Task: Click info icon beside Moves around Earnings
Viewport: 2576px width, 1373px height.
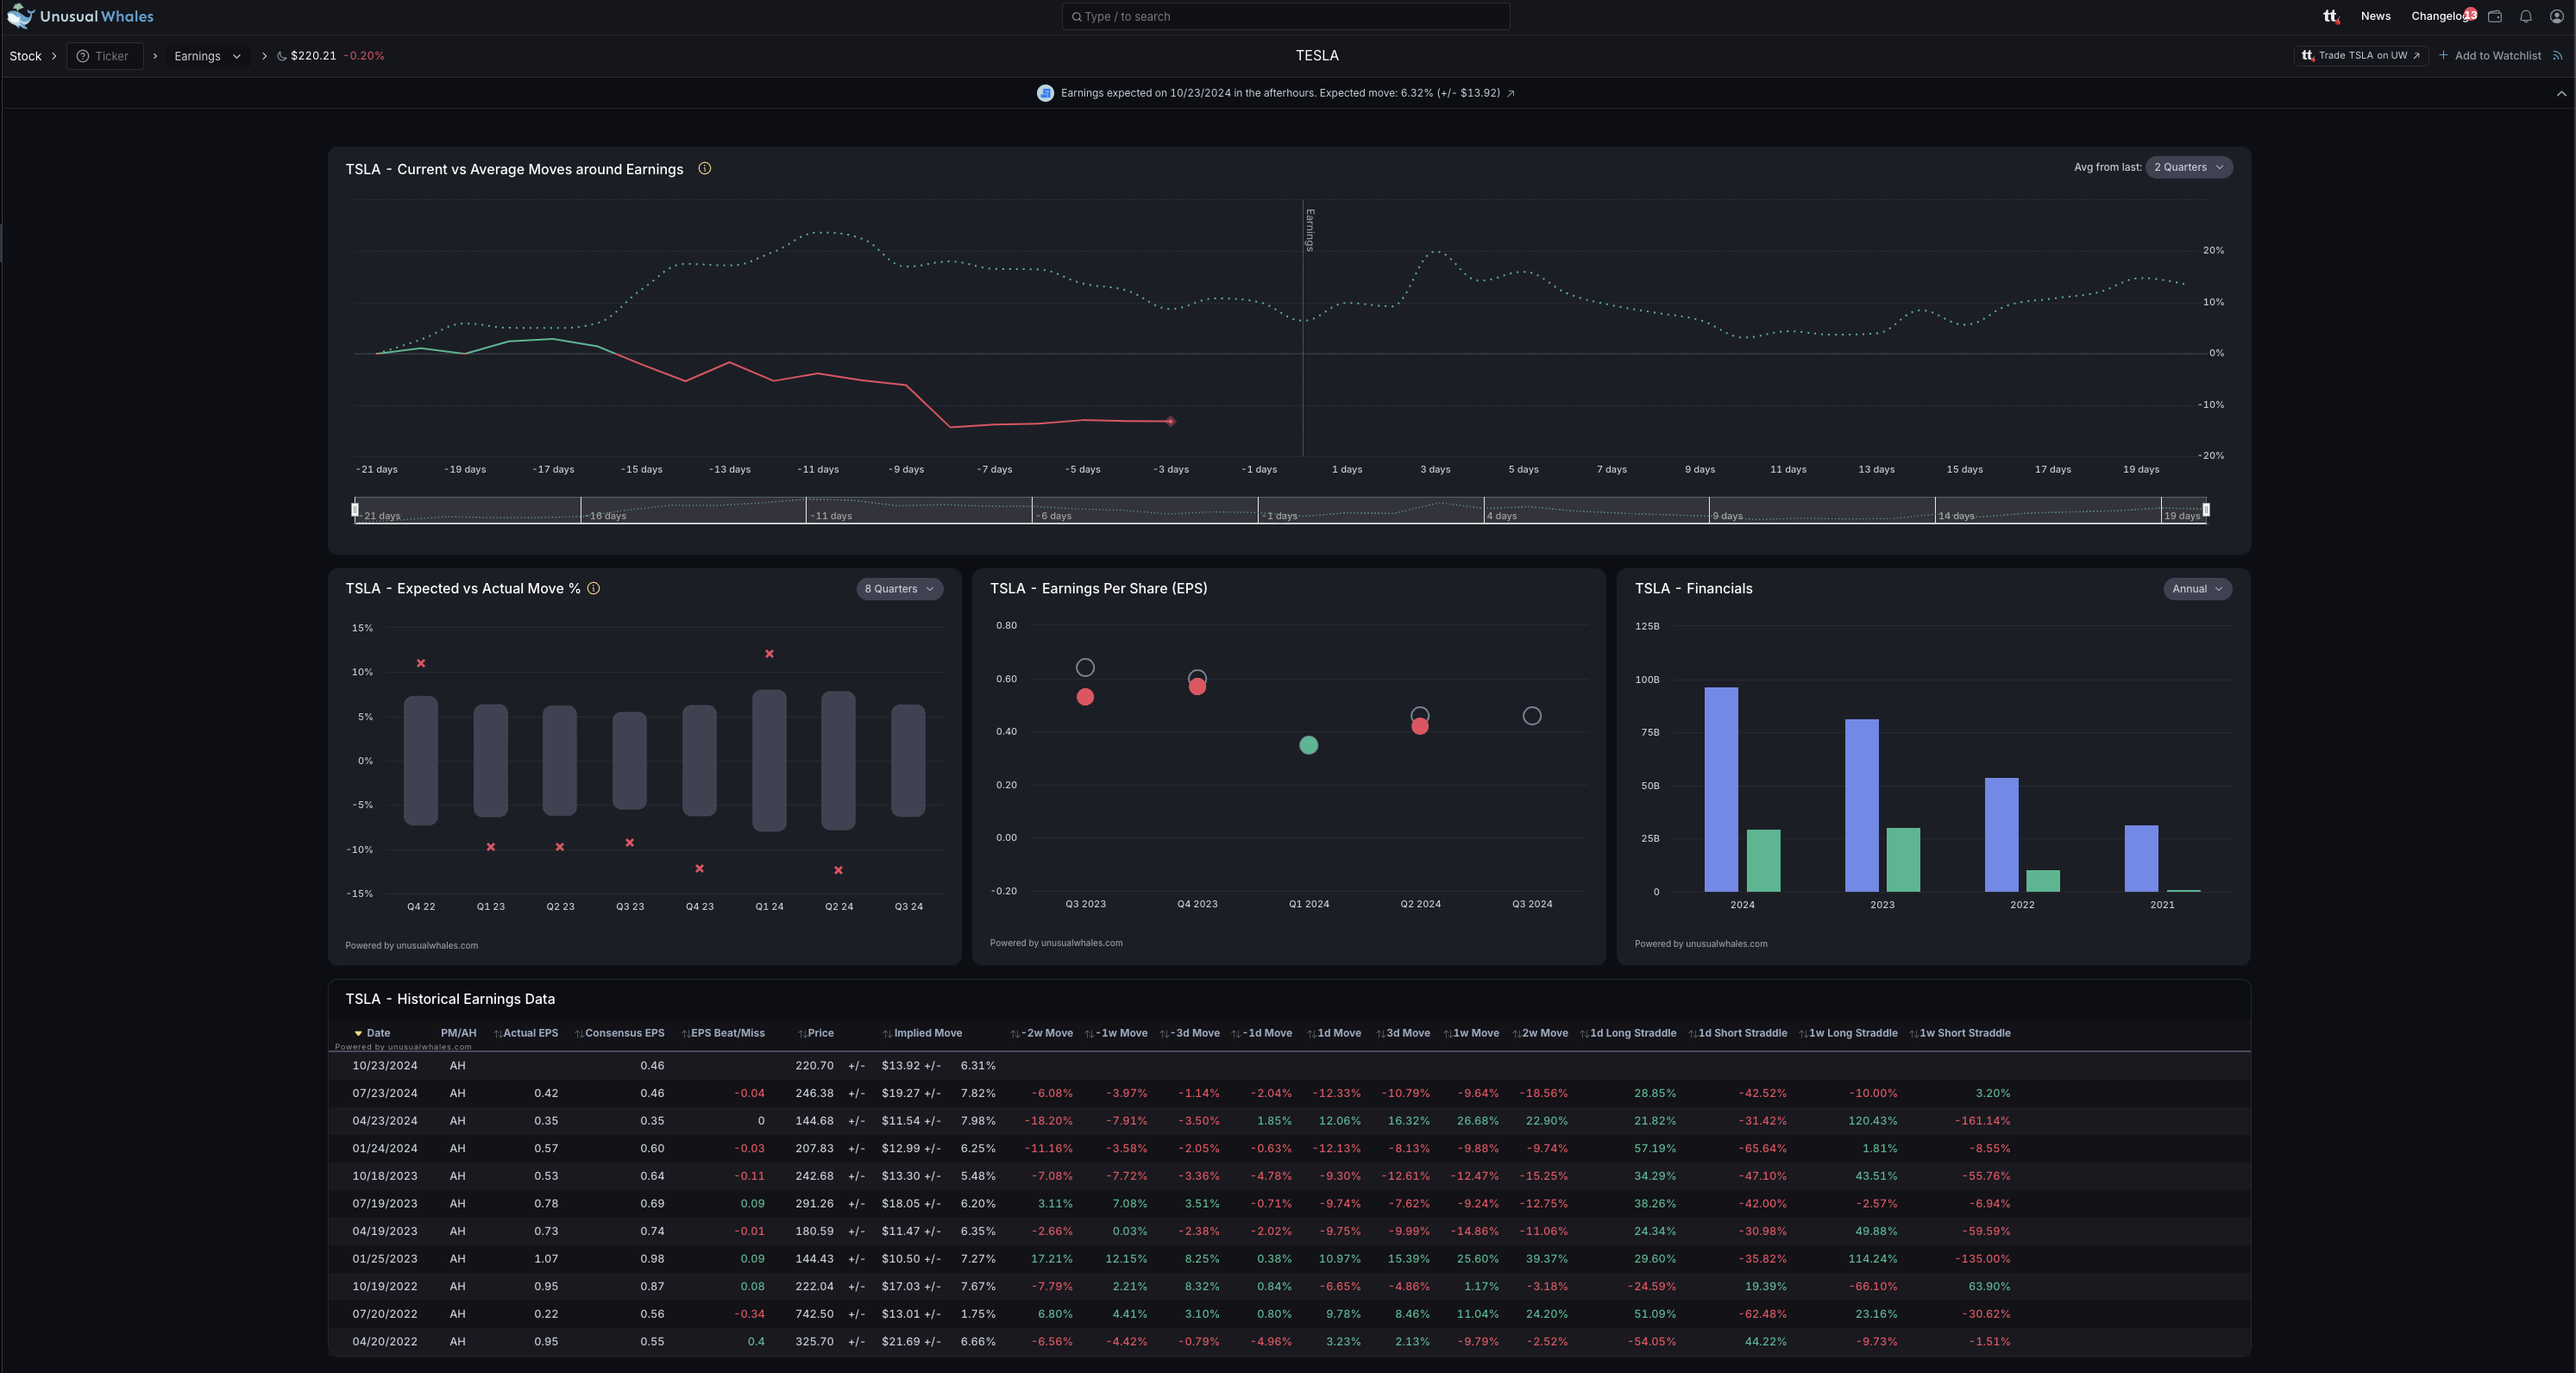Action: point(704,169)
